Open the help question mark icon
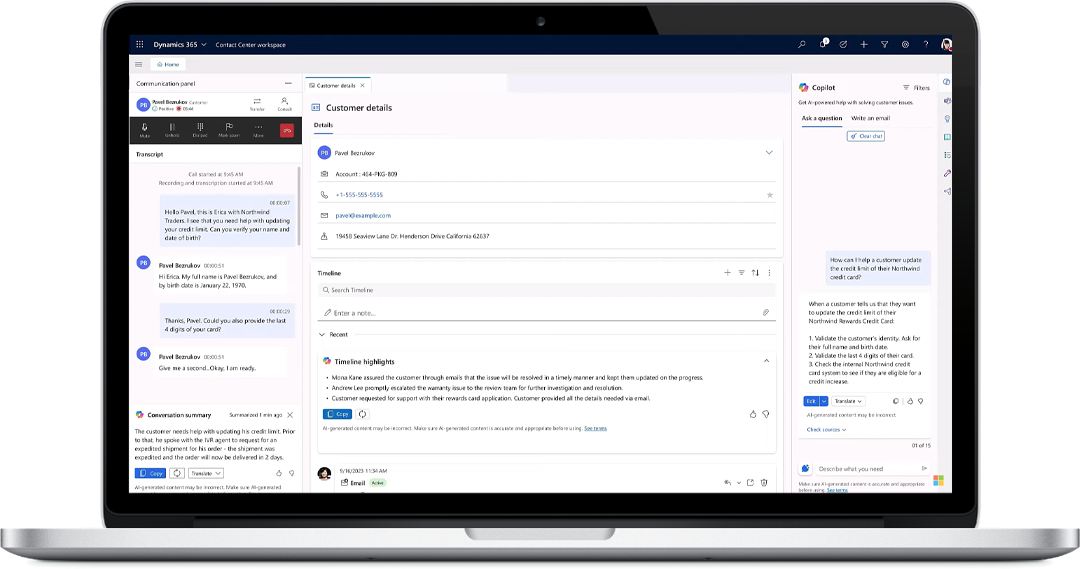The width and height of the screenshot is (1080, 569). tap(926, 44)
